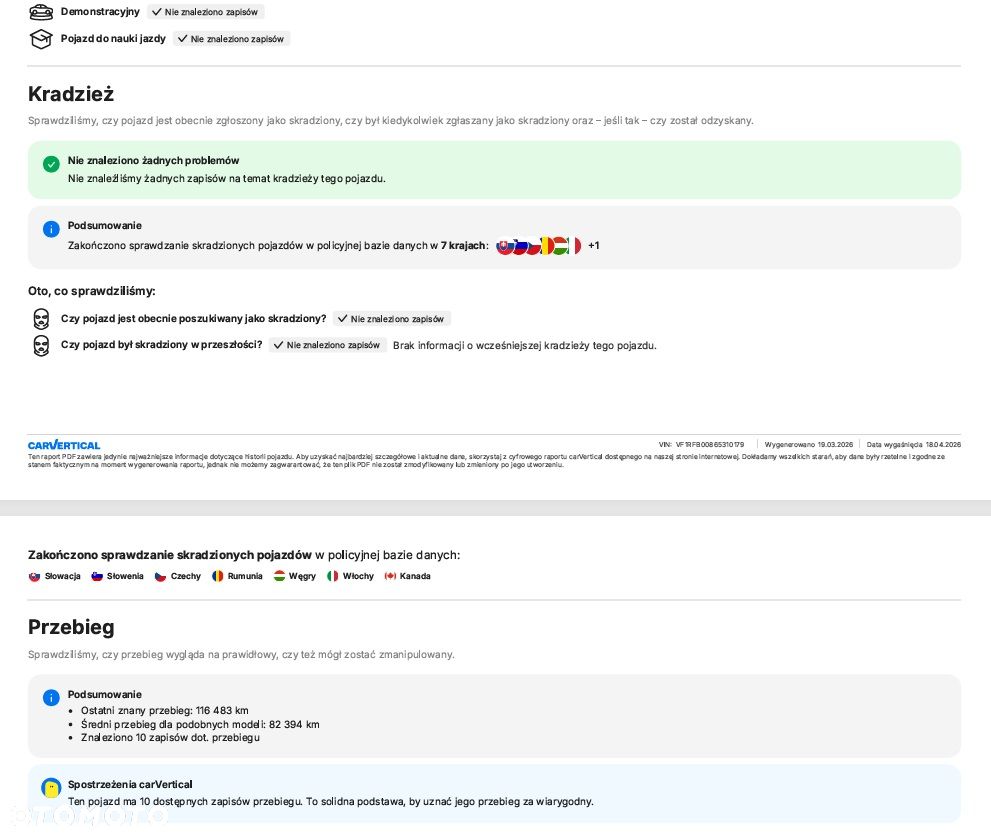Viewport: 991px width, 836px height.
Task: Click the Kanada country label
Action: [x=415, y=576]
